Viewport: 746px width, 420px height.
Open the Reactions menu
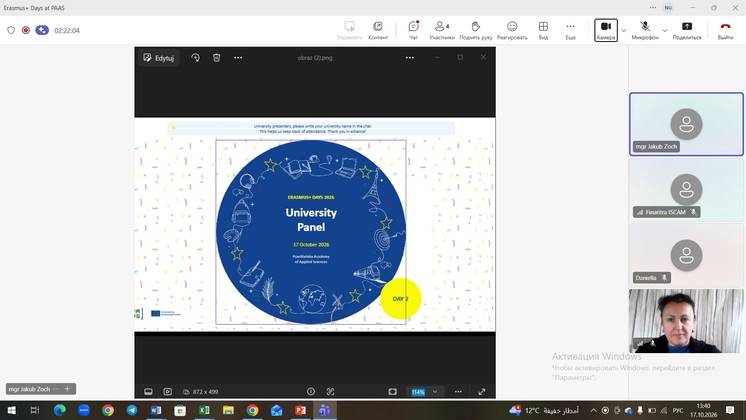[x=512, y=30]
